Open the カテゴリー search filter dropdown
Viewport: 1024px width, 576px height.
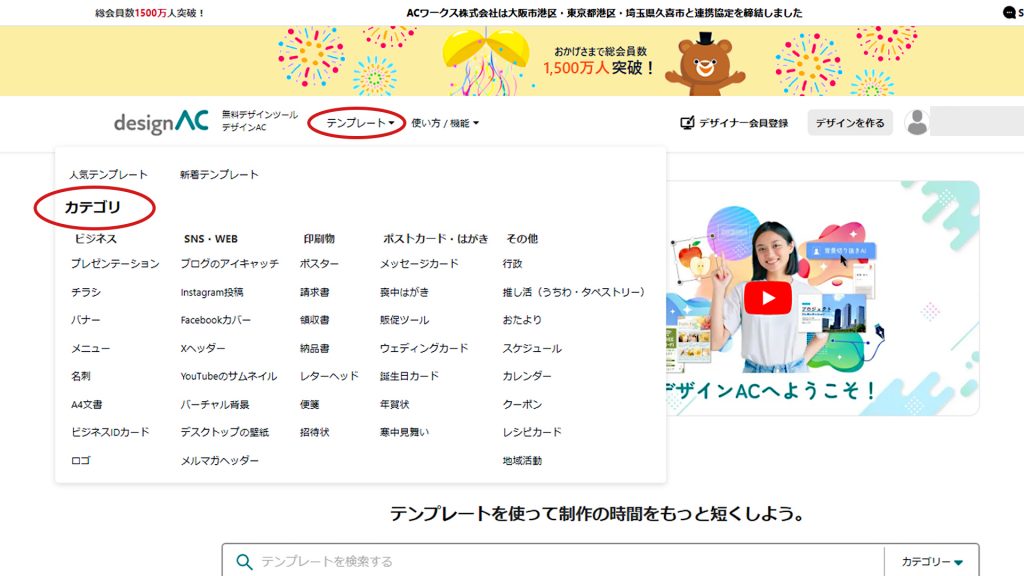coord(931,562)
